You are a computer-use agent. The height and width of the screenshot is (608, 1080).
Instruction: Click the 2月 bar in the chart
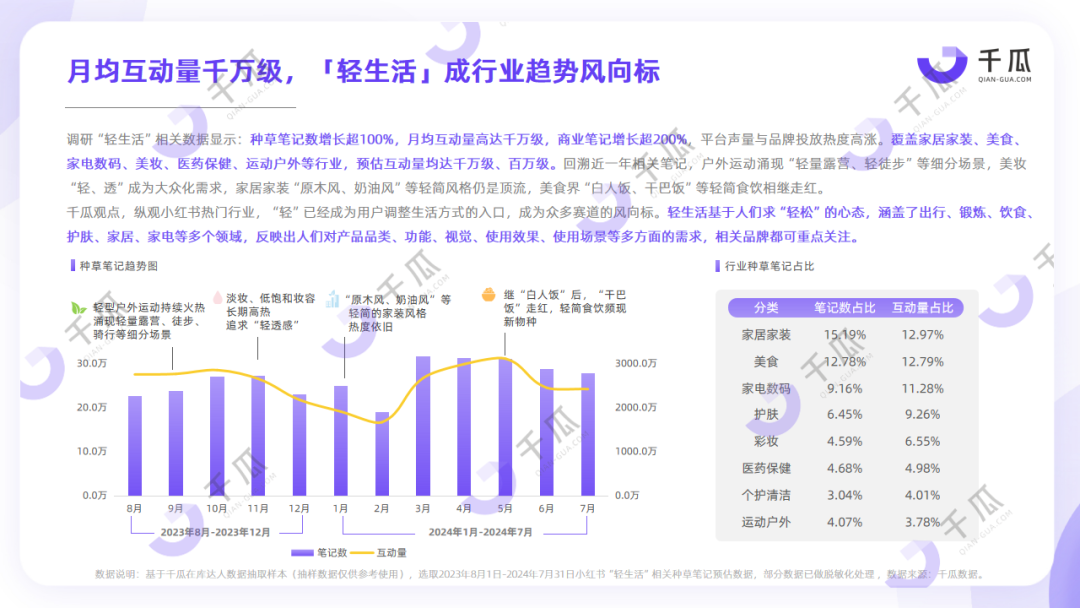(382, 454)
